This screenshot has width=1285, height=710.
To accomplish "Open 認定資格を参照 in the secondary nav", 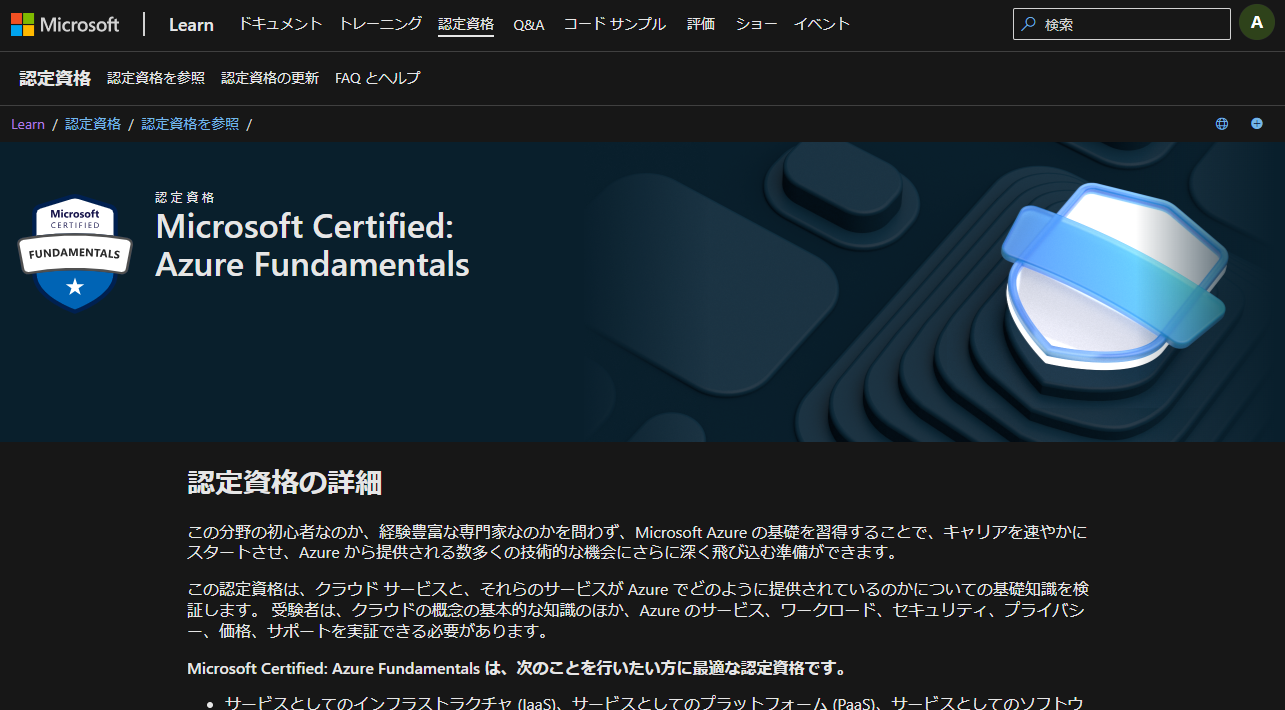I will (156, 78).
